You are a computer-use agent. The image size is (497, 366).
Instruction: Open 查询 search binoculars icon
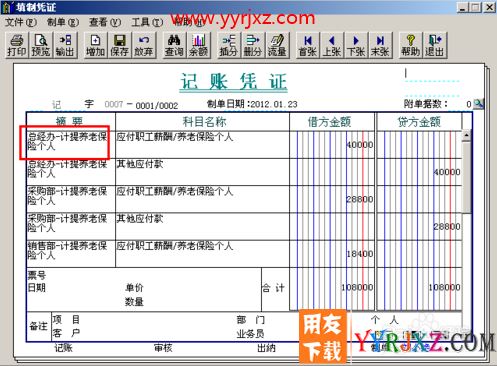click(x=174, y=45)
